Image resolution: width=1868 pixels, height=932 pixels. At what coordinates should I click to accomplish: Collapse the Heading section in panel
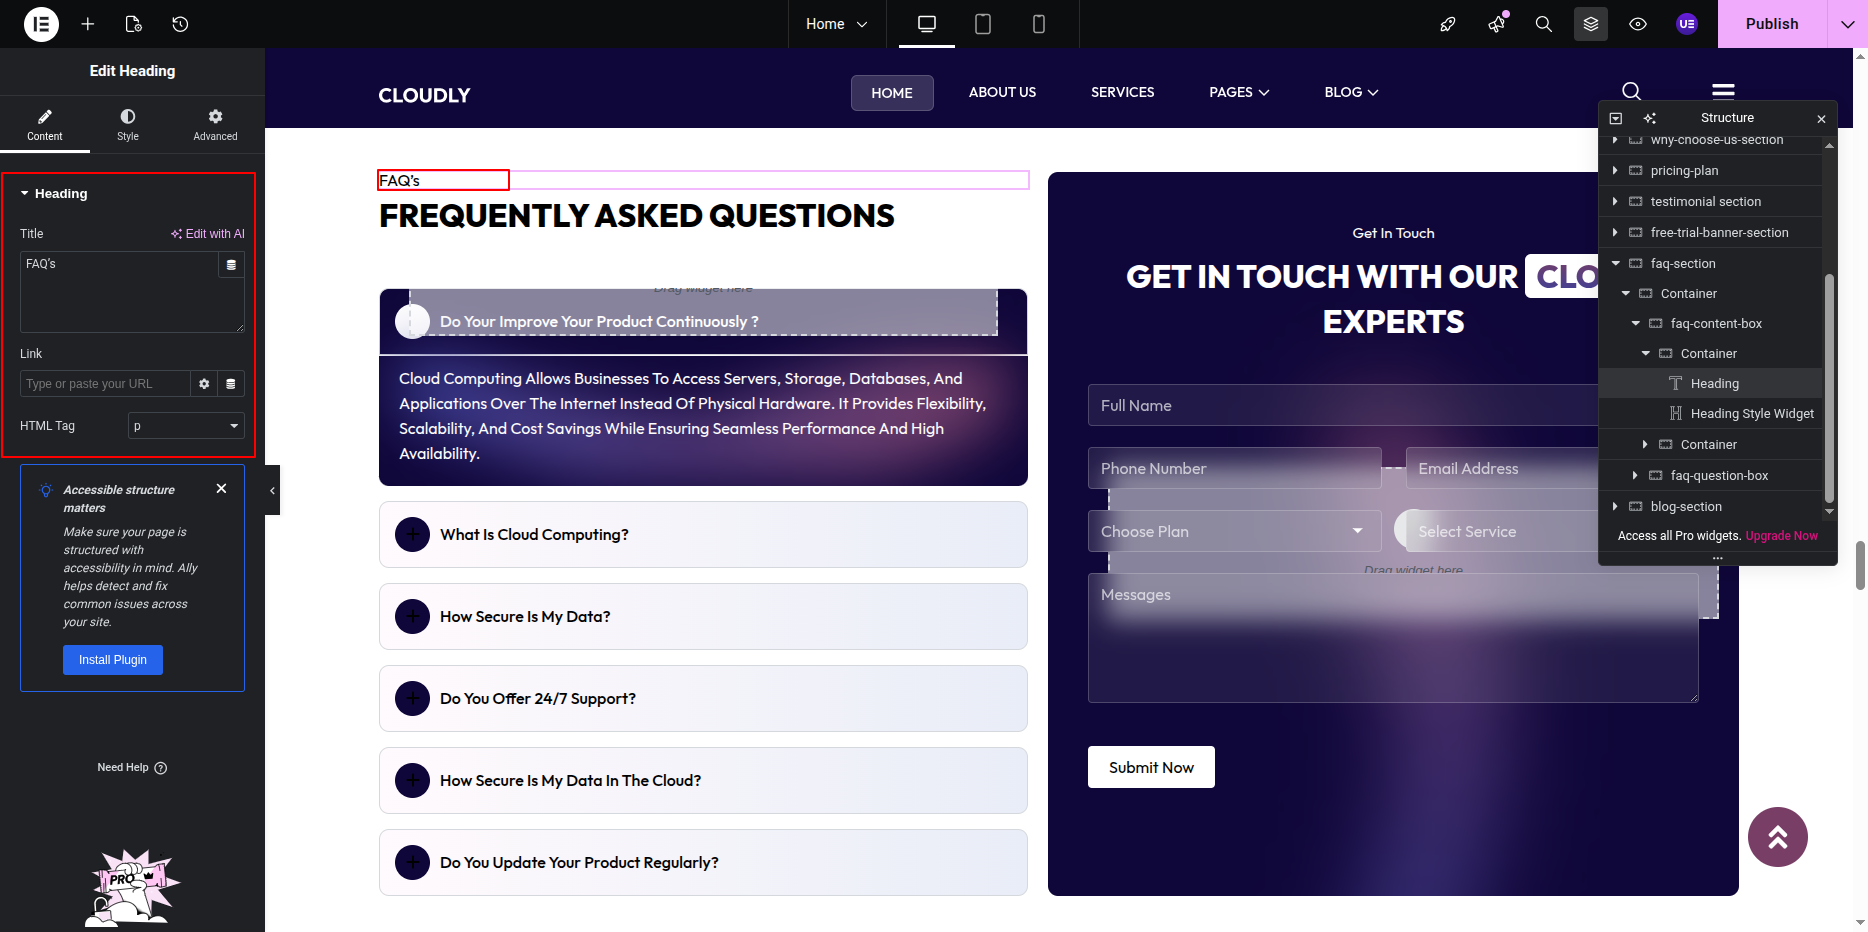pos(54,194)
